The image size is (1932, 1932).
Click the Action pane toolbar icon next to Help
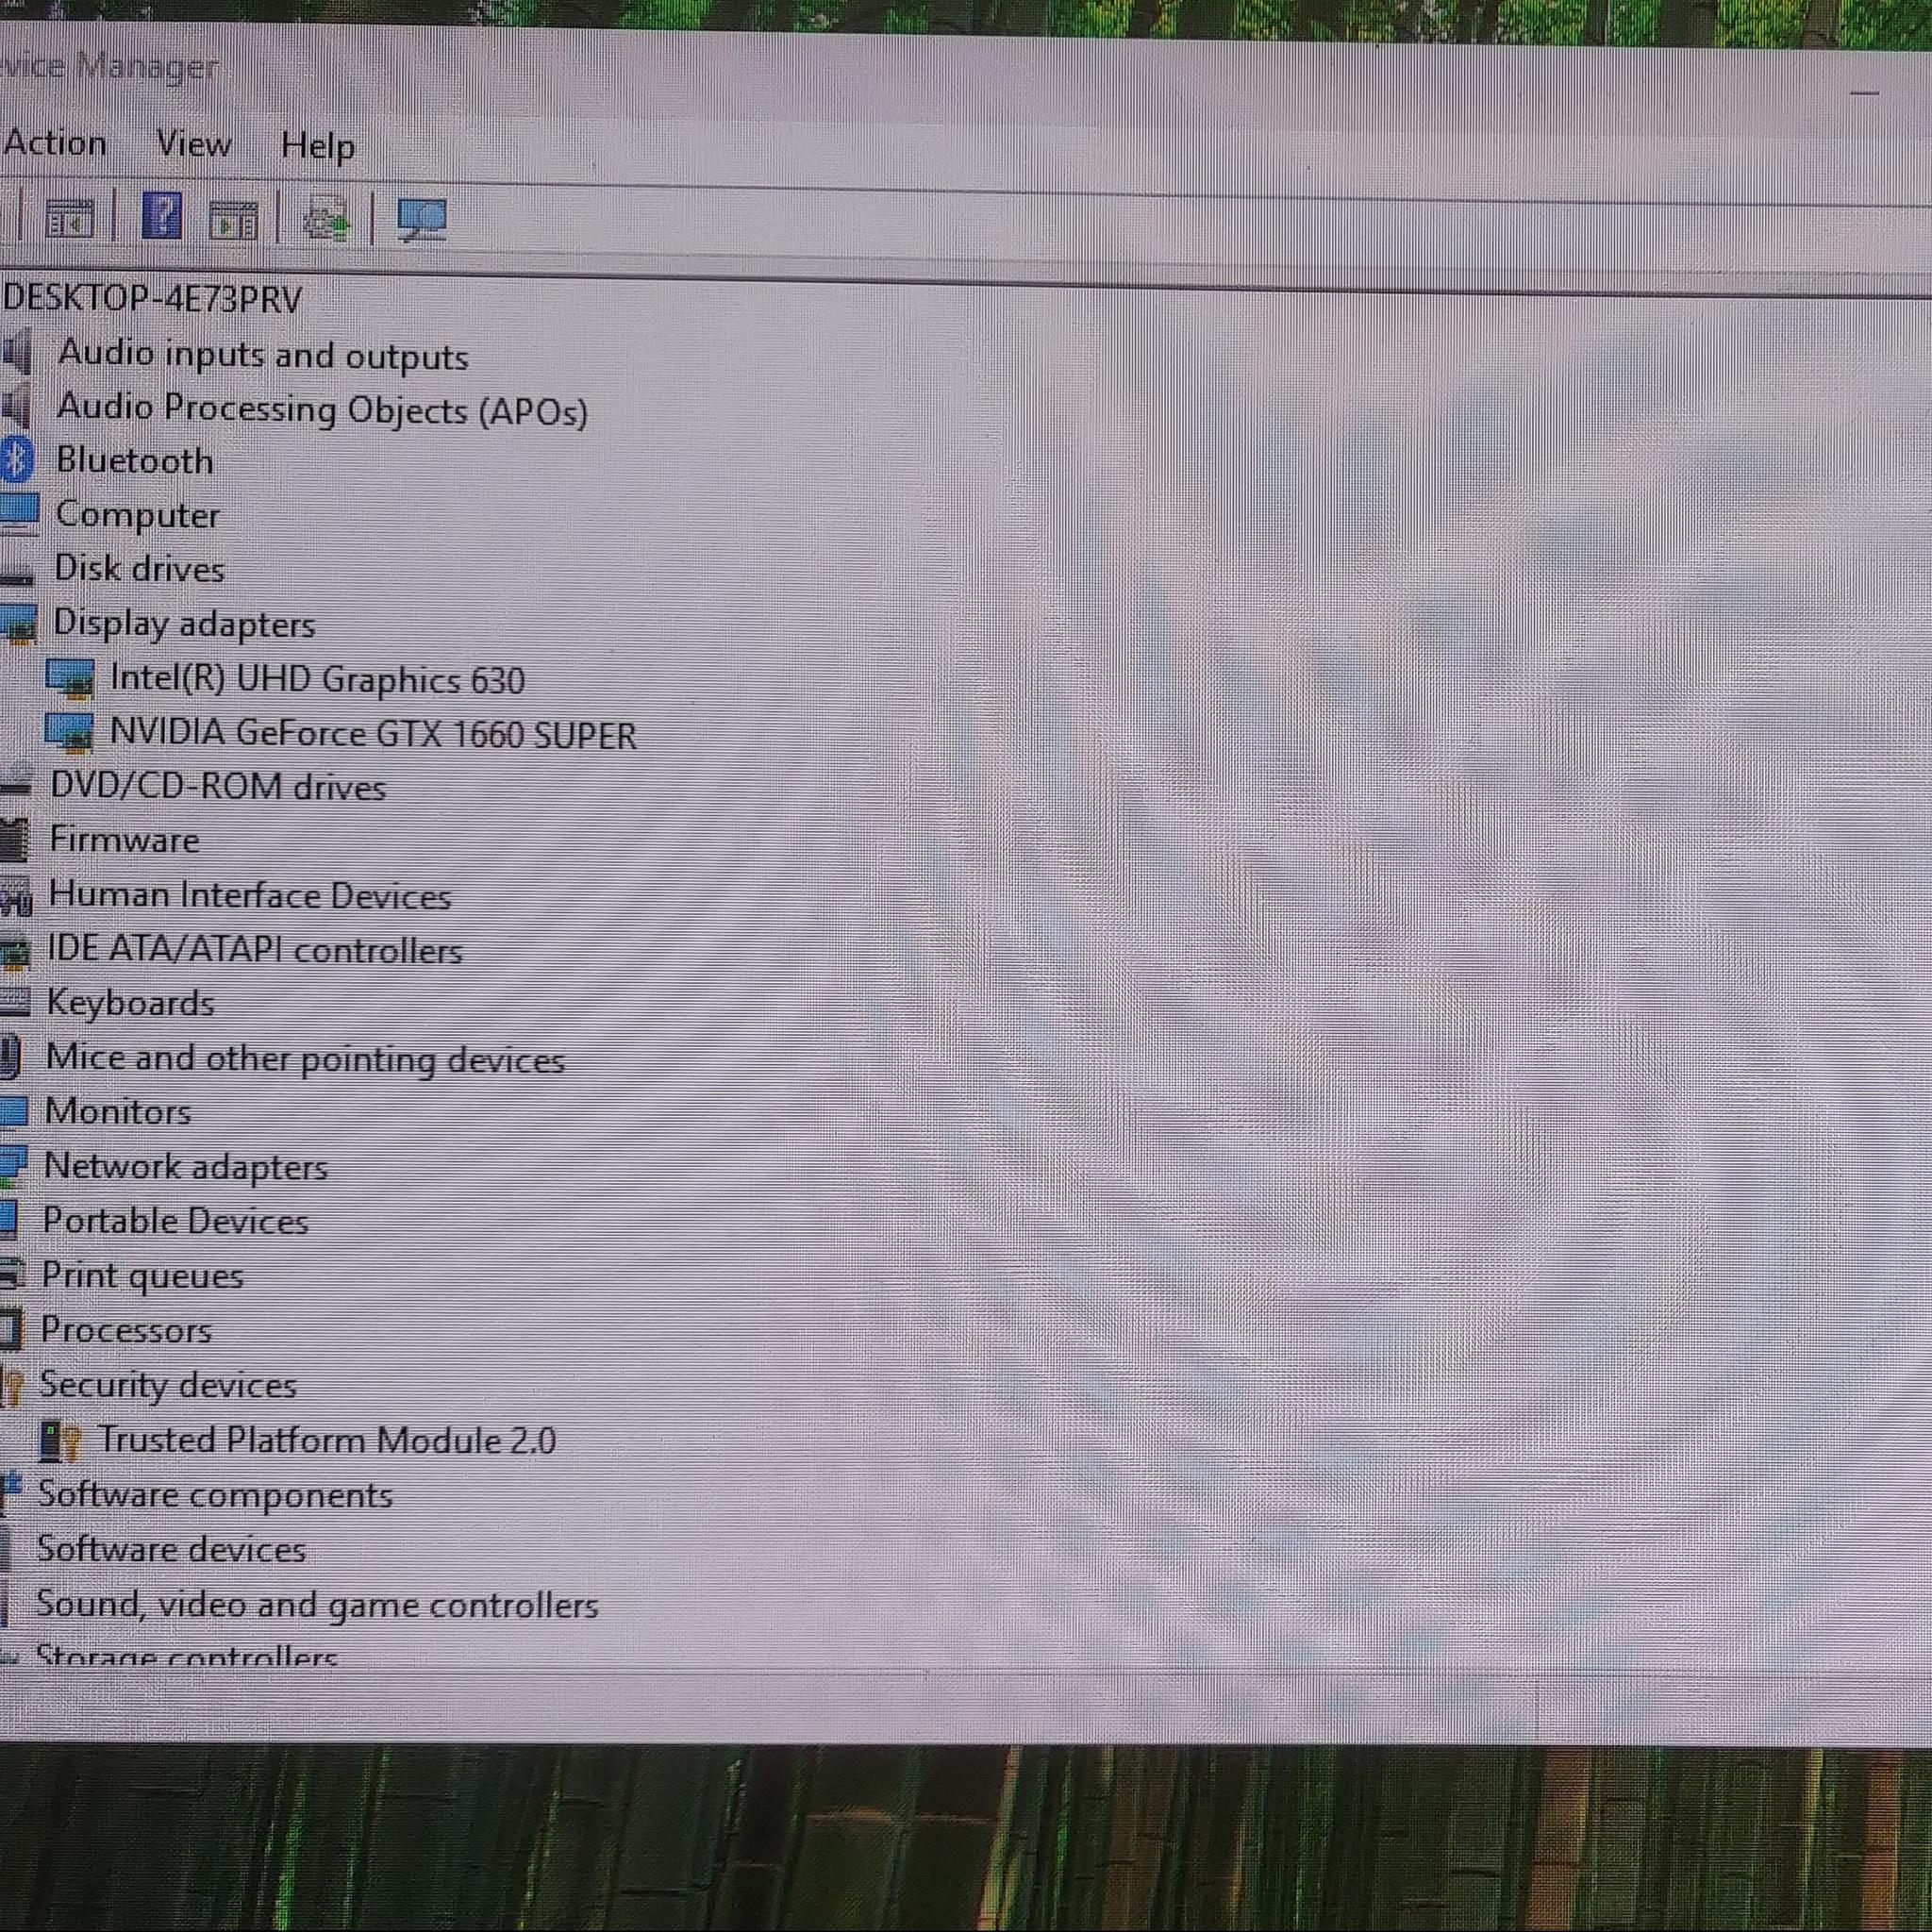(x=233, y=219)
